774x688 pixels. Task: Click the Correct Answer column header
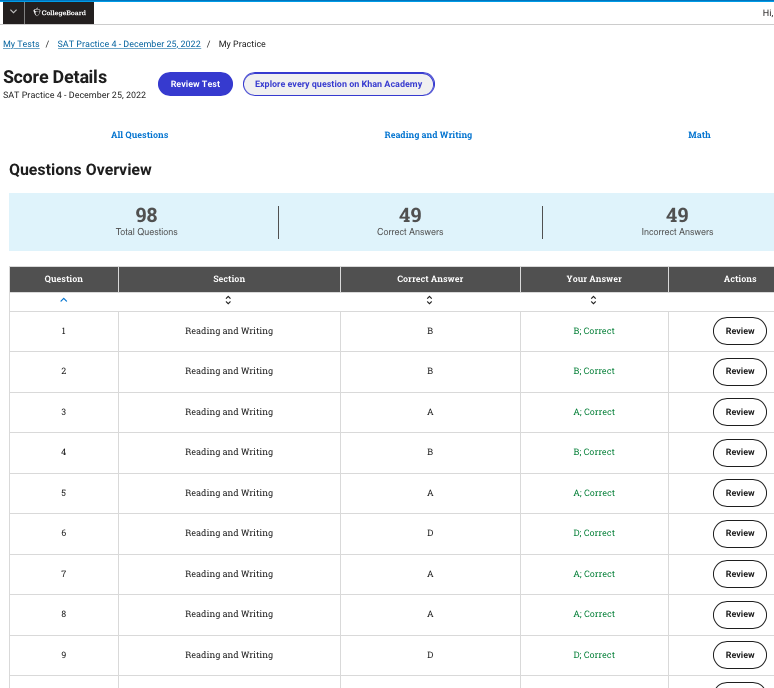coord(430,279)
